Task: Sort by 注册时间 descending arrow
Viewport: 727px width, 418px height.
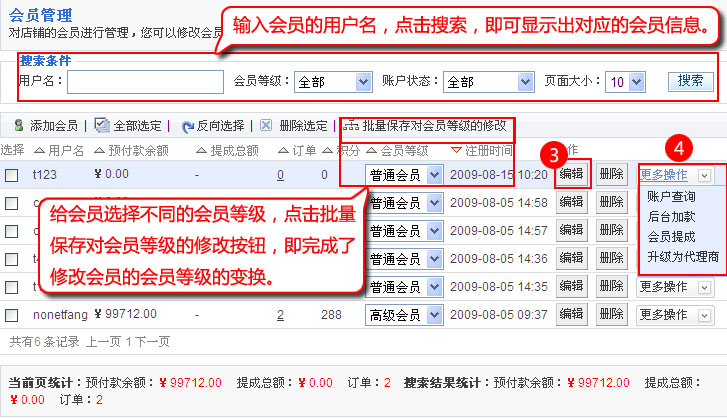Action: point(456,151)
